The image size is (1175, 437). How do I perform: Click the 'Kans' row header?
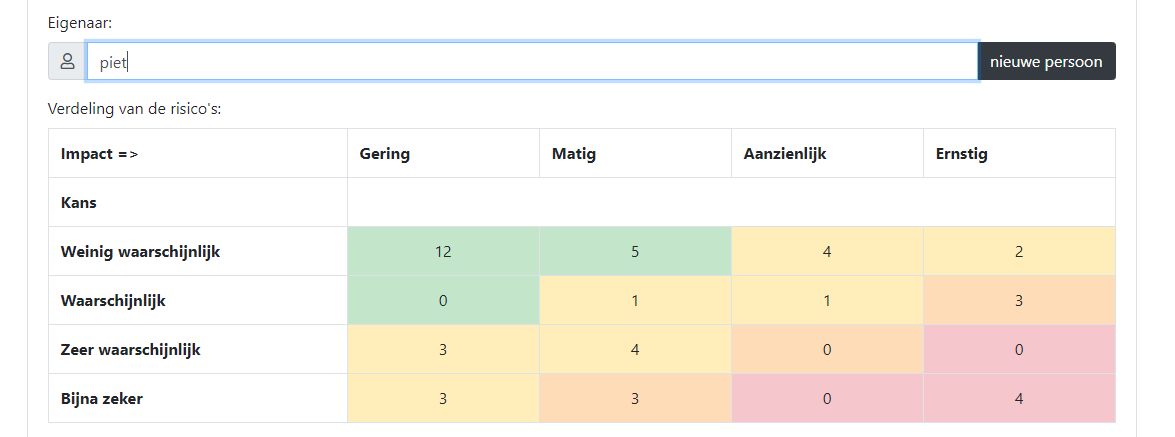[x=198, y=202]
